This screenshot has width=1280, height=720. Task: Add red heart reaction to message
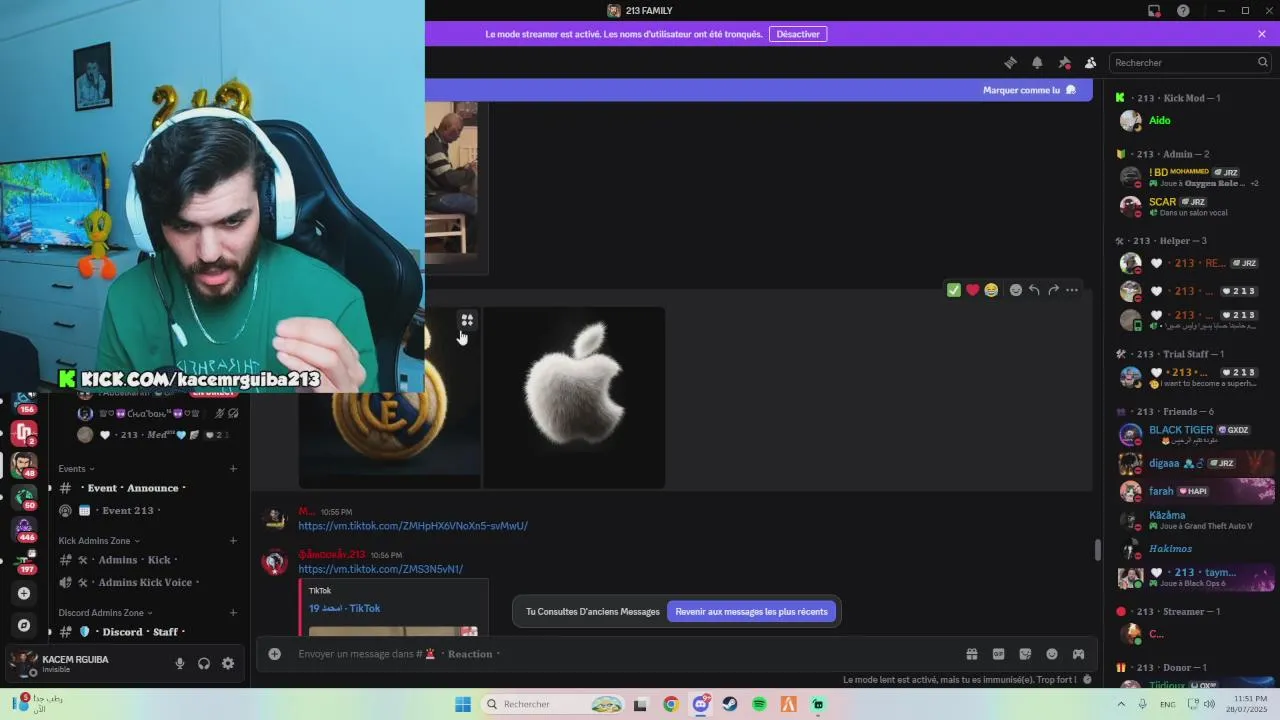pos(972,290)
